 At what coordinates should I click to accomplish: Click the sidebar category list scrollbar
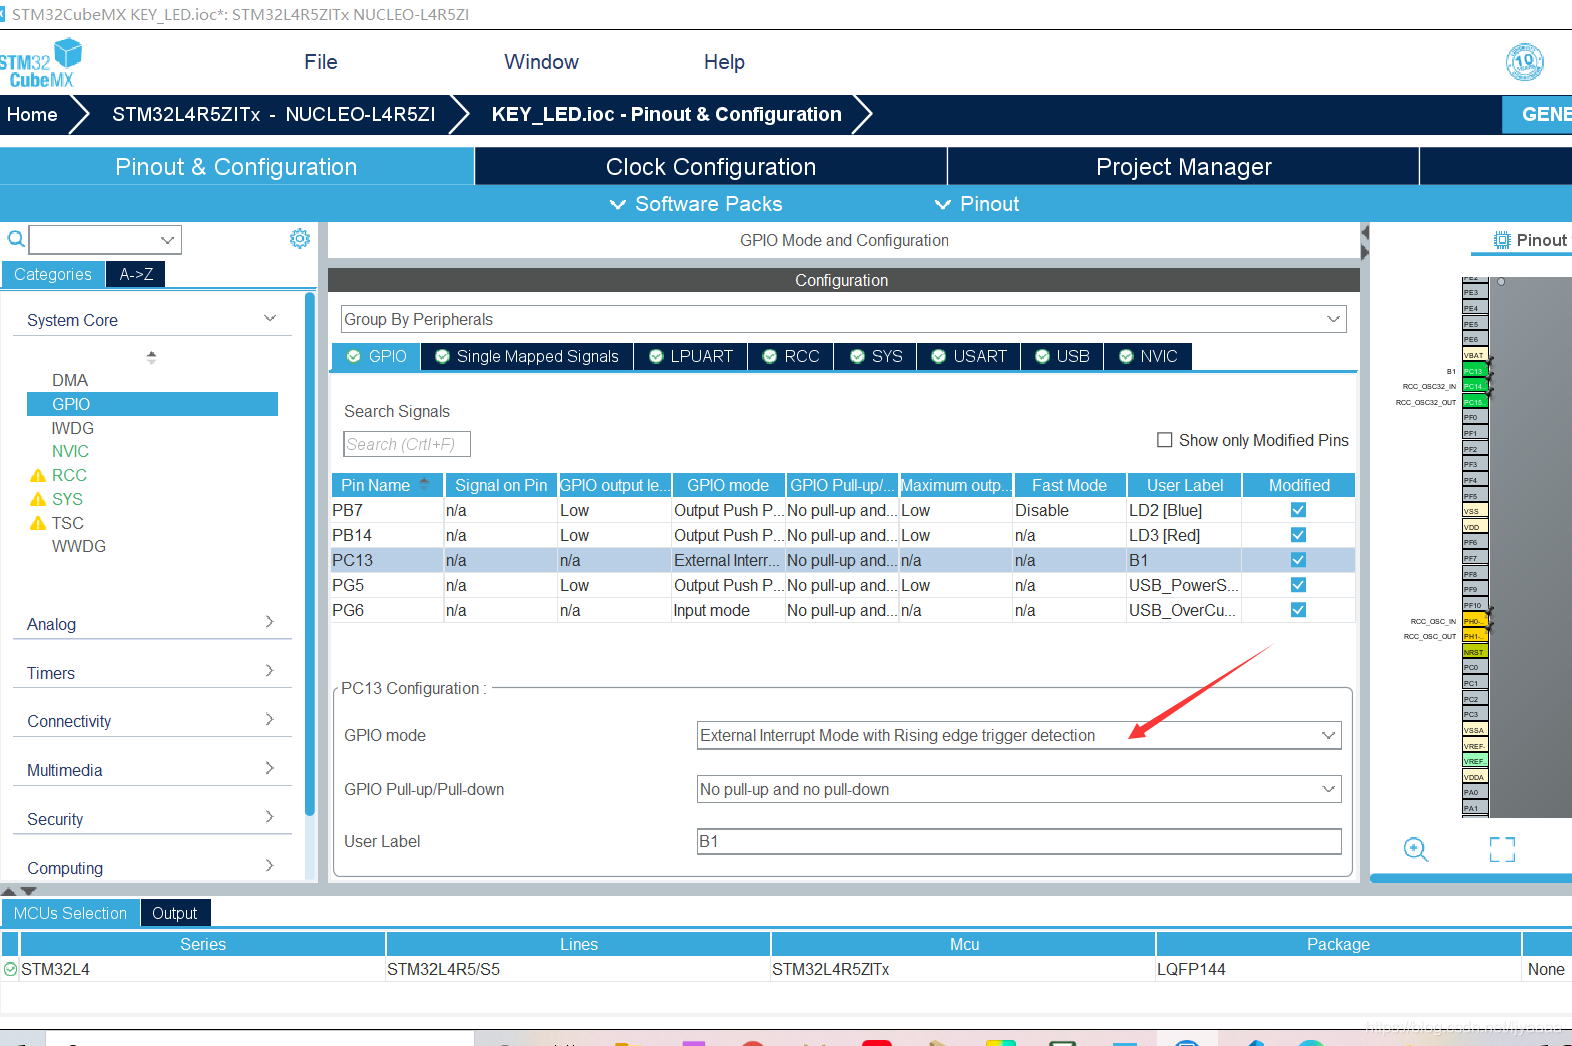coord(310,554)
